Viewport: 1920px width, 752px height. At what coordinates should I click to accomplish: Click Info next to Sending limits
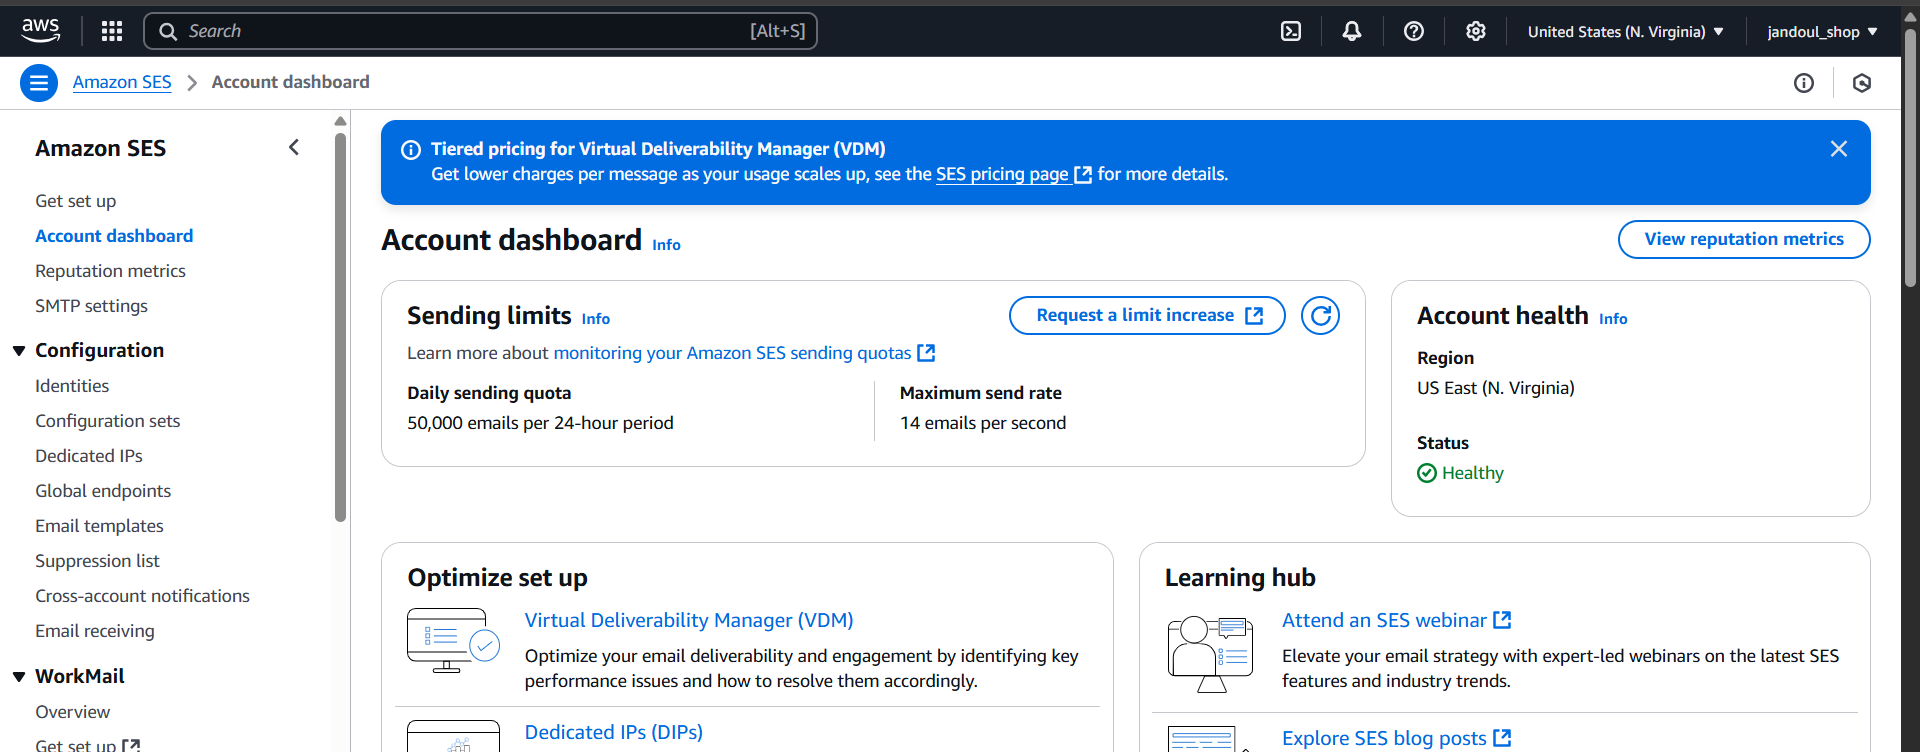pos(596,319)
